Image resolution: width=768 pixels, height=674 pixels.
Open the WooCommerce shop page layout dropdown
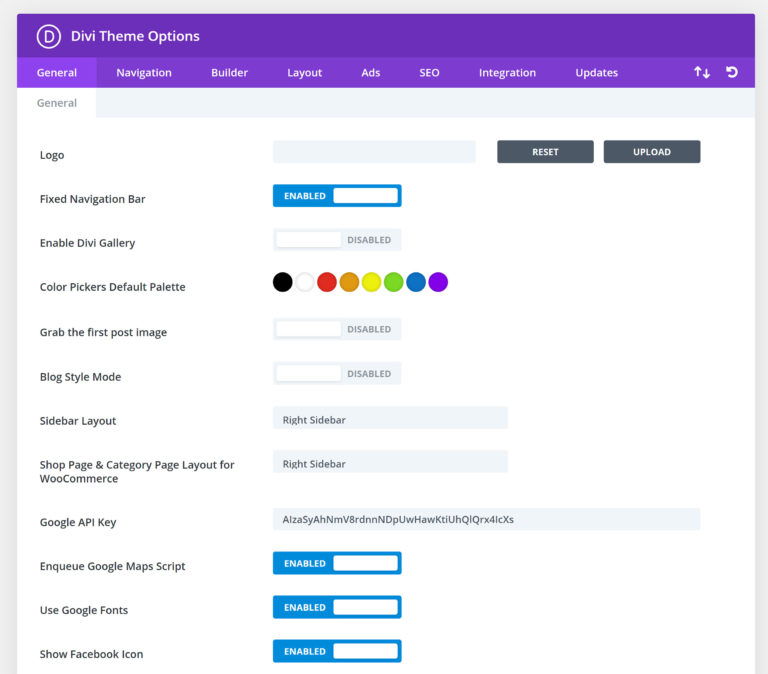[390, 462]
